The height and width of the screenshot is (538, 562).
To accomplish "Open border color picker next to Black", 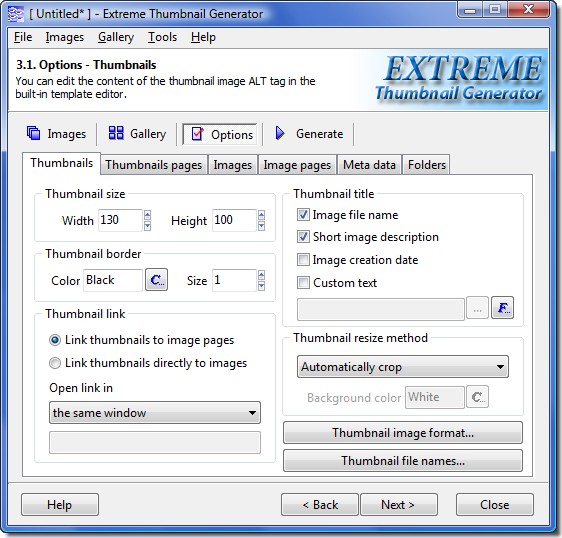I will [x=156, y=280].
